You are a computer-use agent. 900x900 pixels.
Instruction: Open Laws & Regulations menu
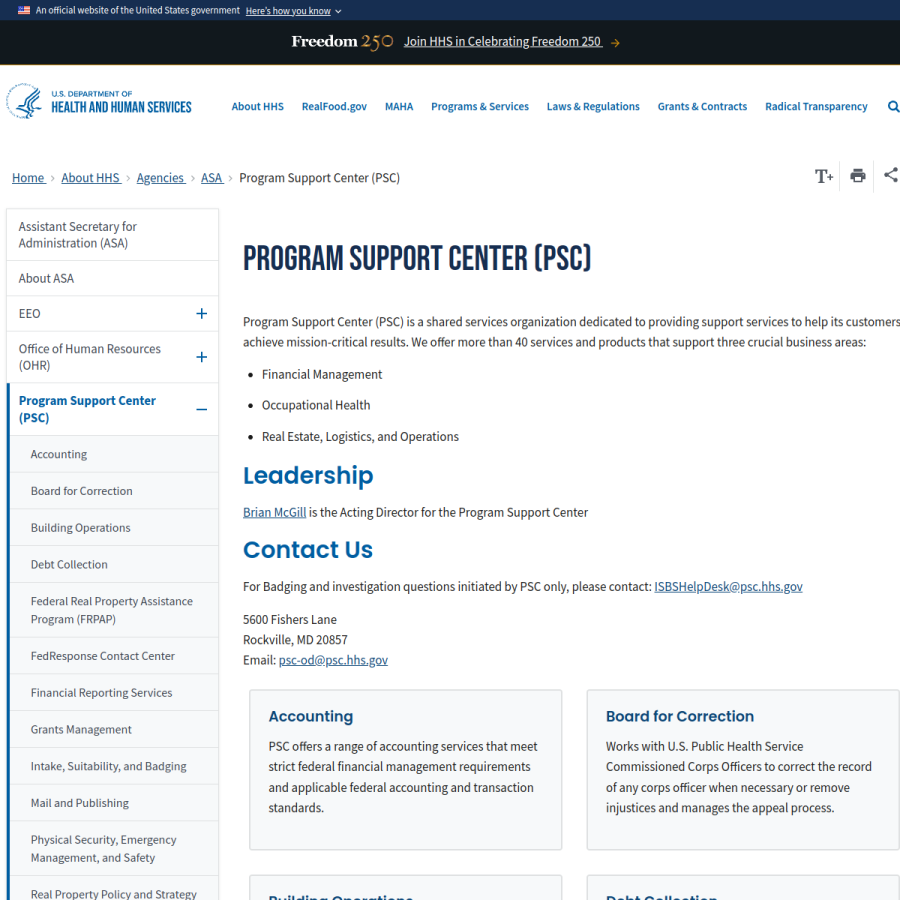point(593,107)
